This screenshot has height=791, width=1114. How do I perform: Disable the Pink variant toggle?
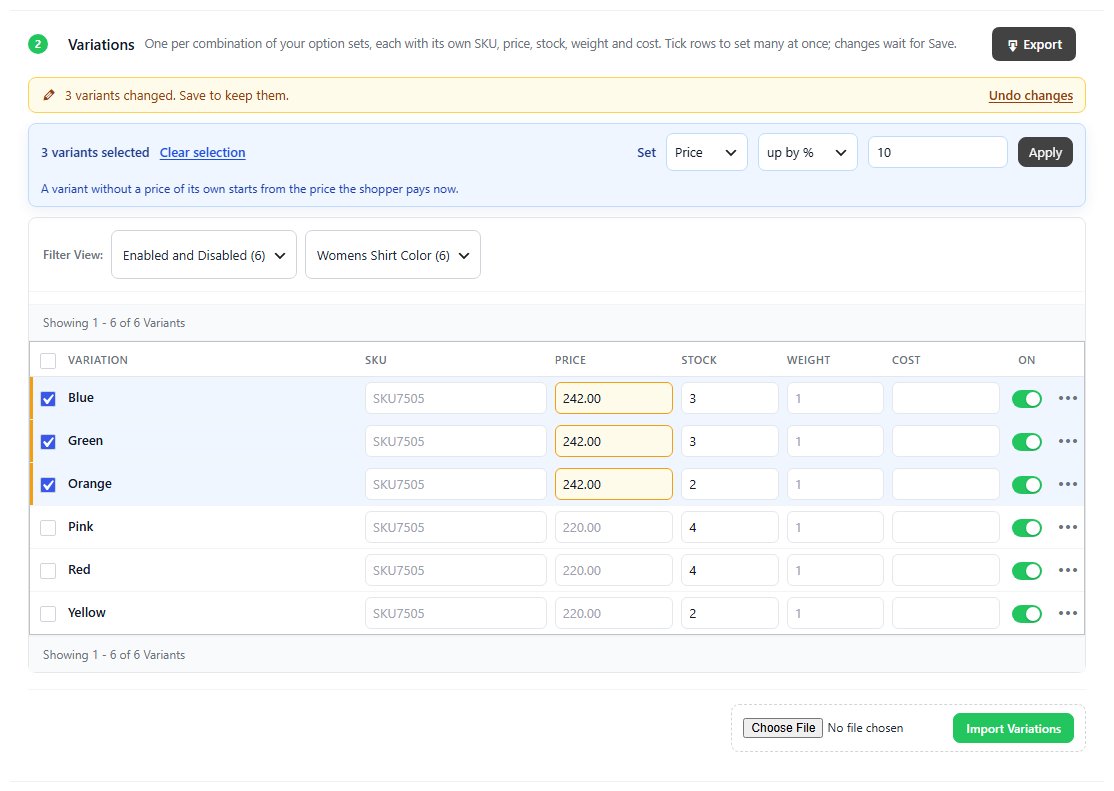pyautogui.click(x=1027, y=528)
